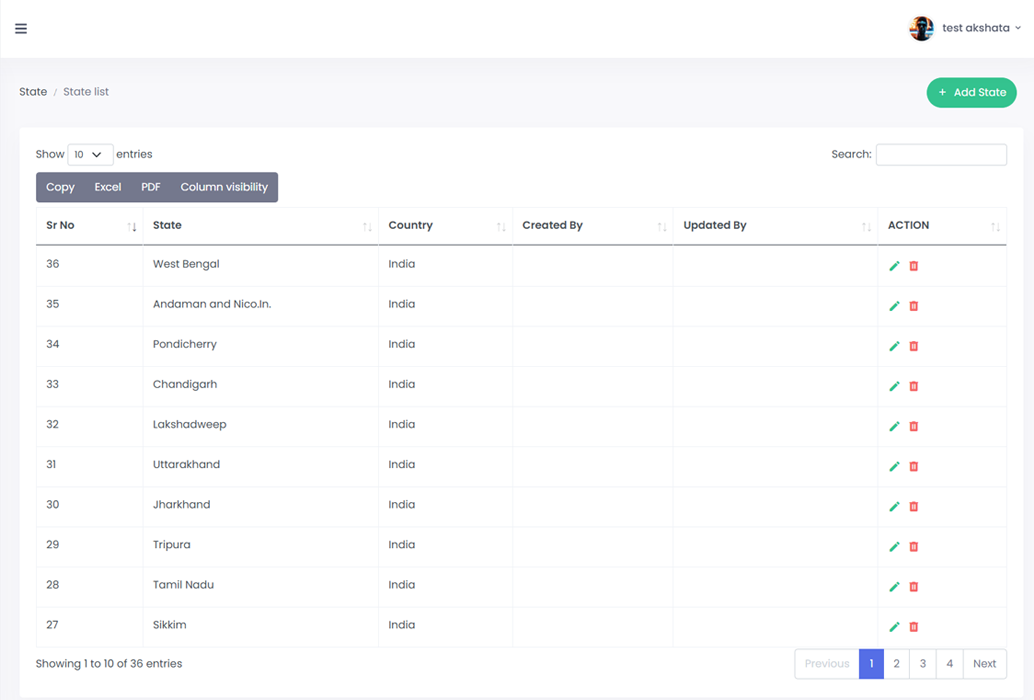Viewport: 1034px width, 700px height.
Task: Edit the Andaman and Nico.In. row
Action: click(x=894, y=306)
